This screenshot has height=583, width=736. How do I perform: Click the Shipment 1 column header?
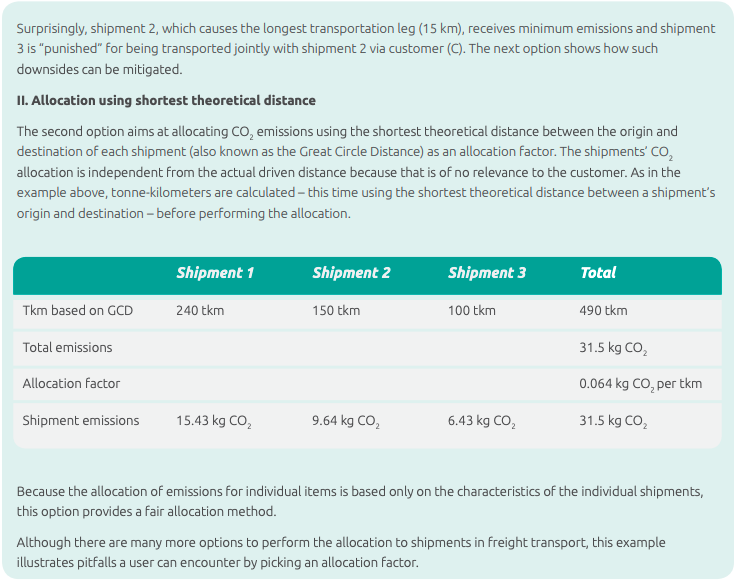(x=215, y=273)
